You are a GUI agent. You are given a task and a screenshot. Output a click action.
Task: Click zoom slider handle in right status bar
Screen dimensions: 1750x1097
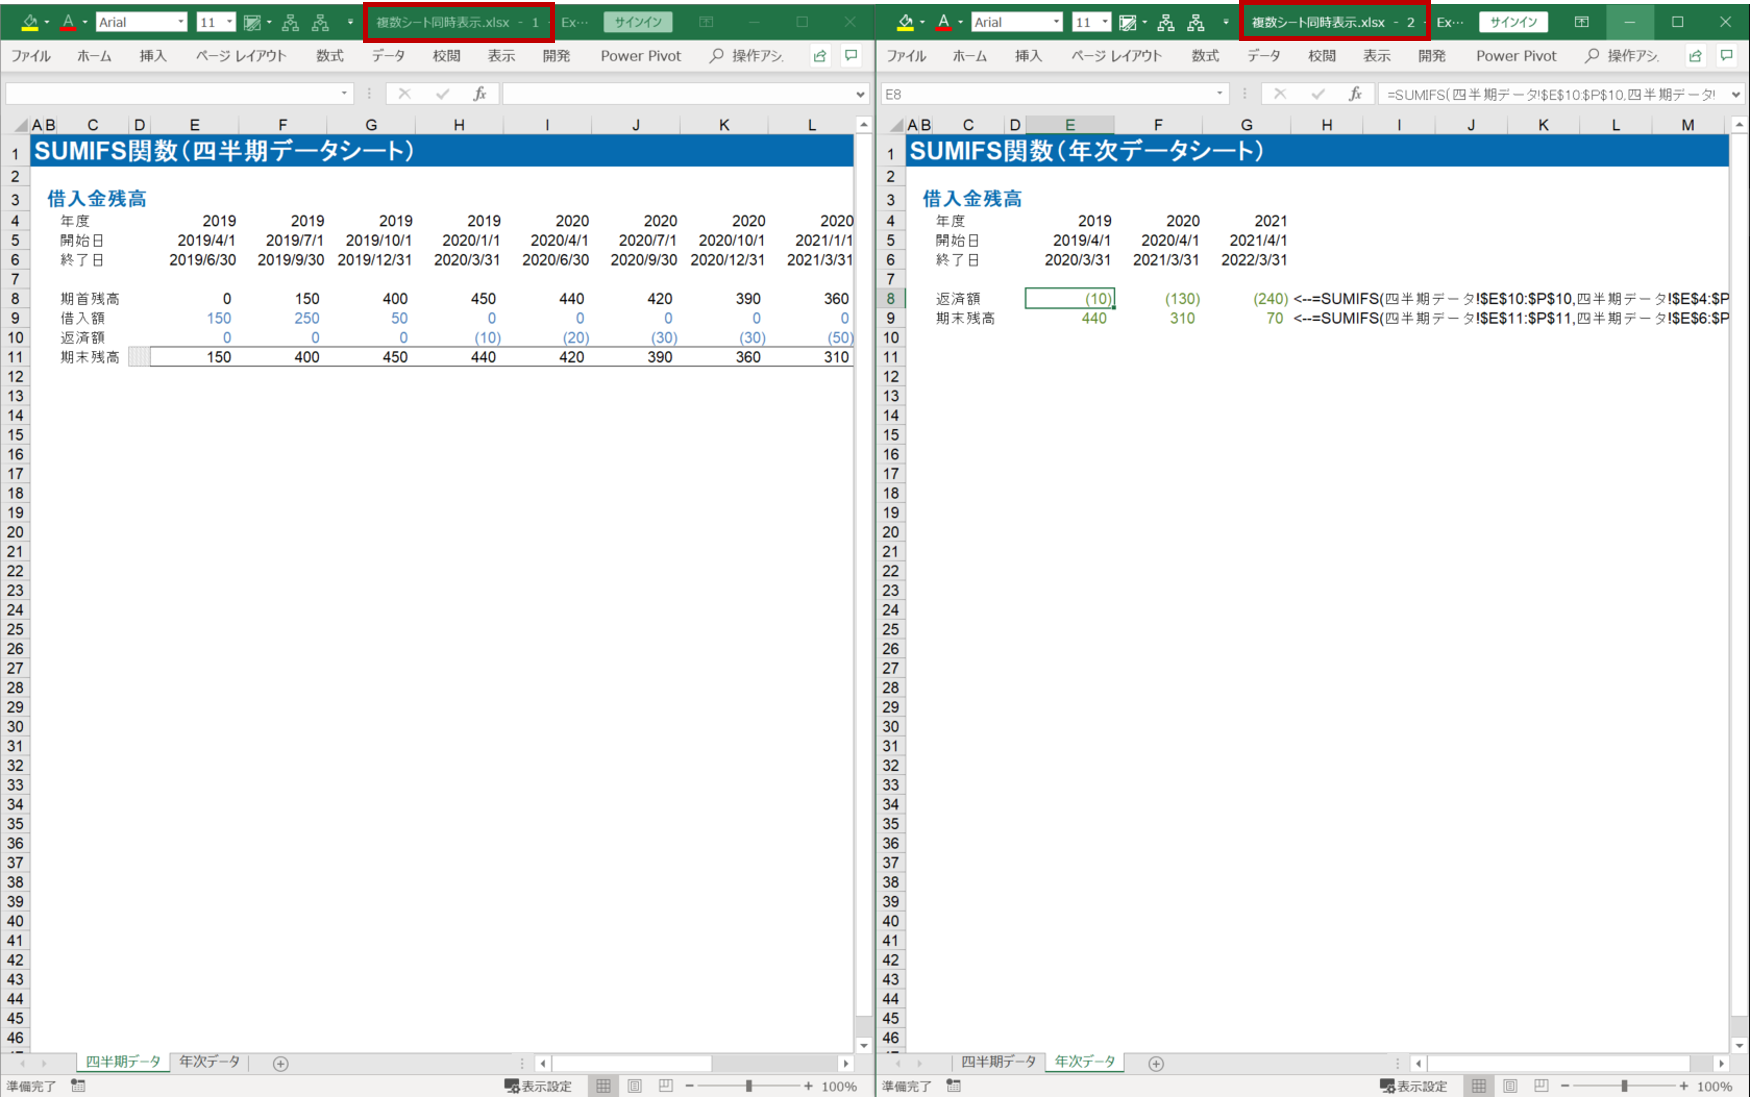point(1624,1086)
